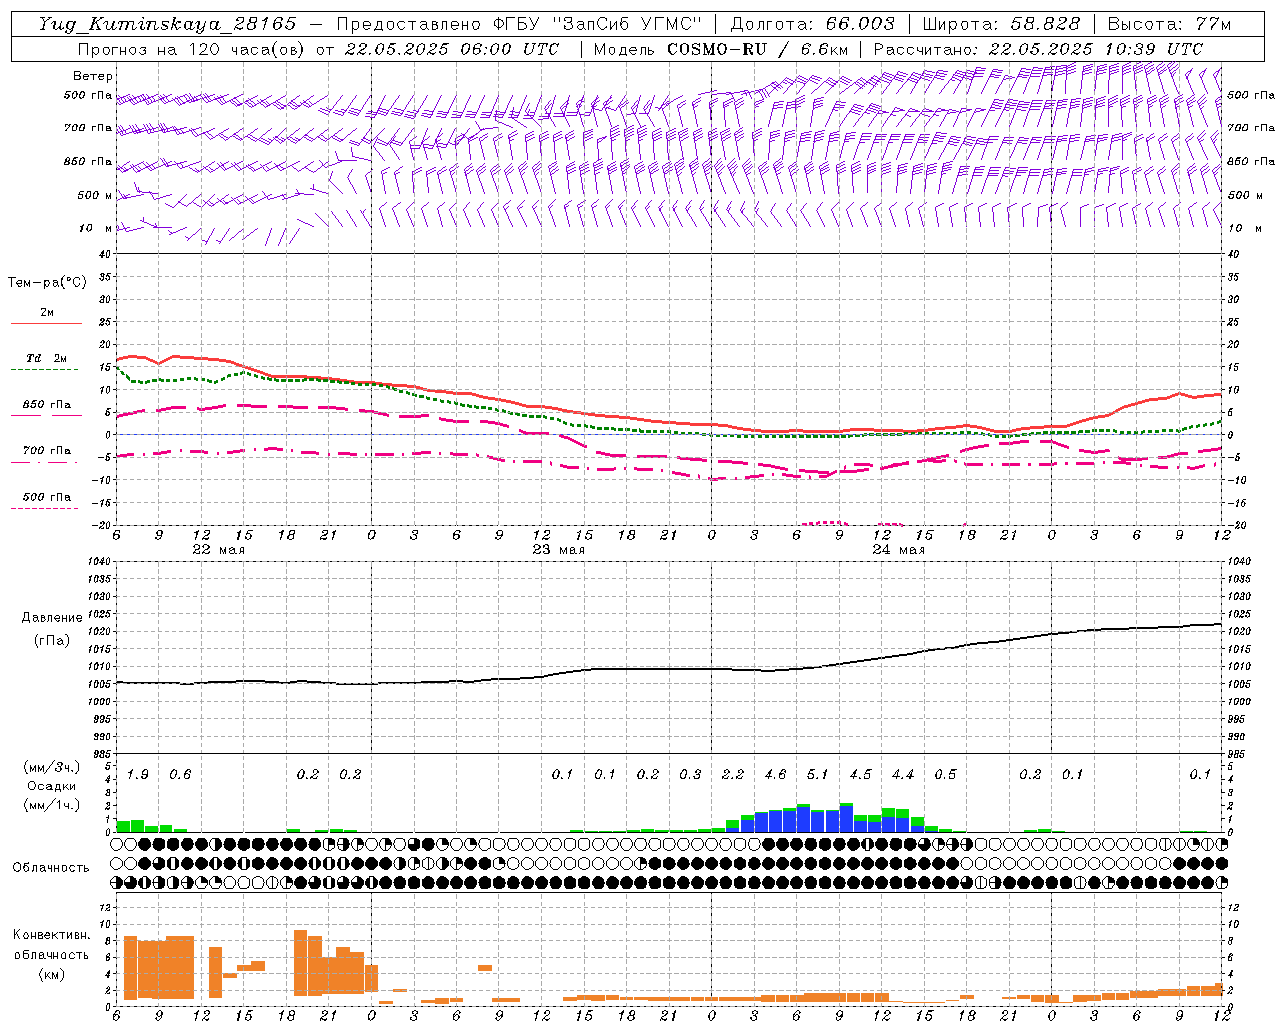Click the '(км)' convective cloud unit label
Screen dimensions: 1280x1024
[51, 974]
